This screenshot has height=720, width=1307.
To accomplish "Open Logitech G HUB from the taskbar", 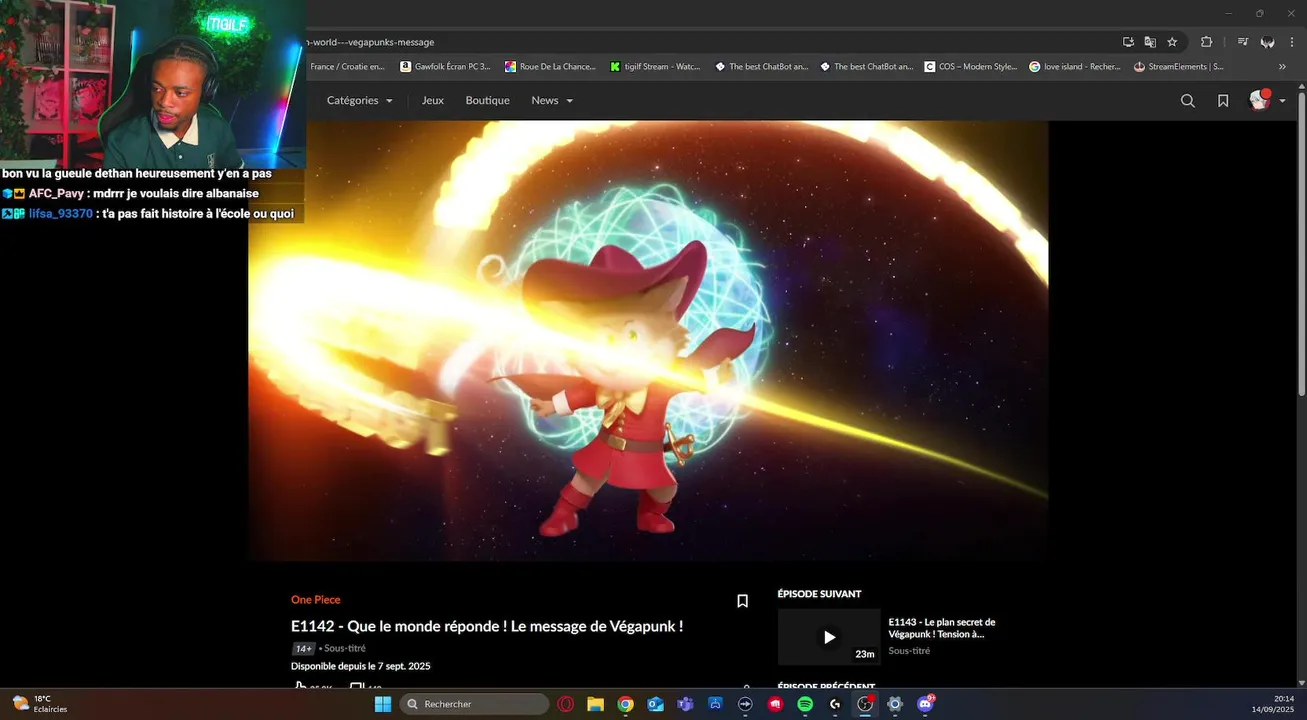I will (x=835, y=704).
